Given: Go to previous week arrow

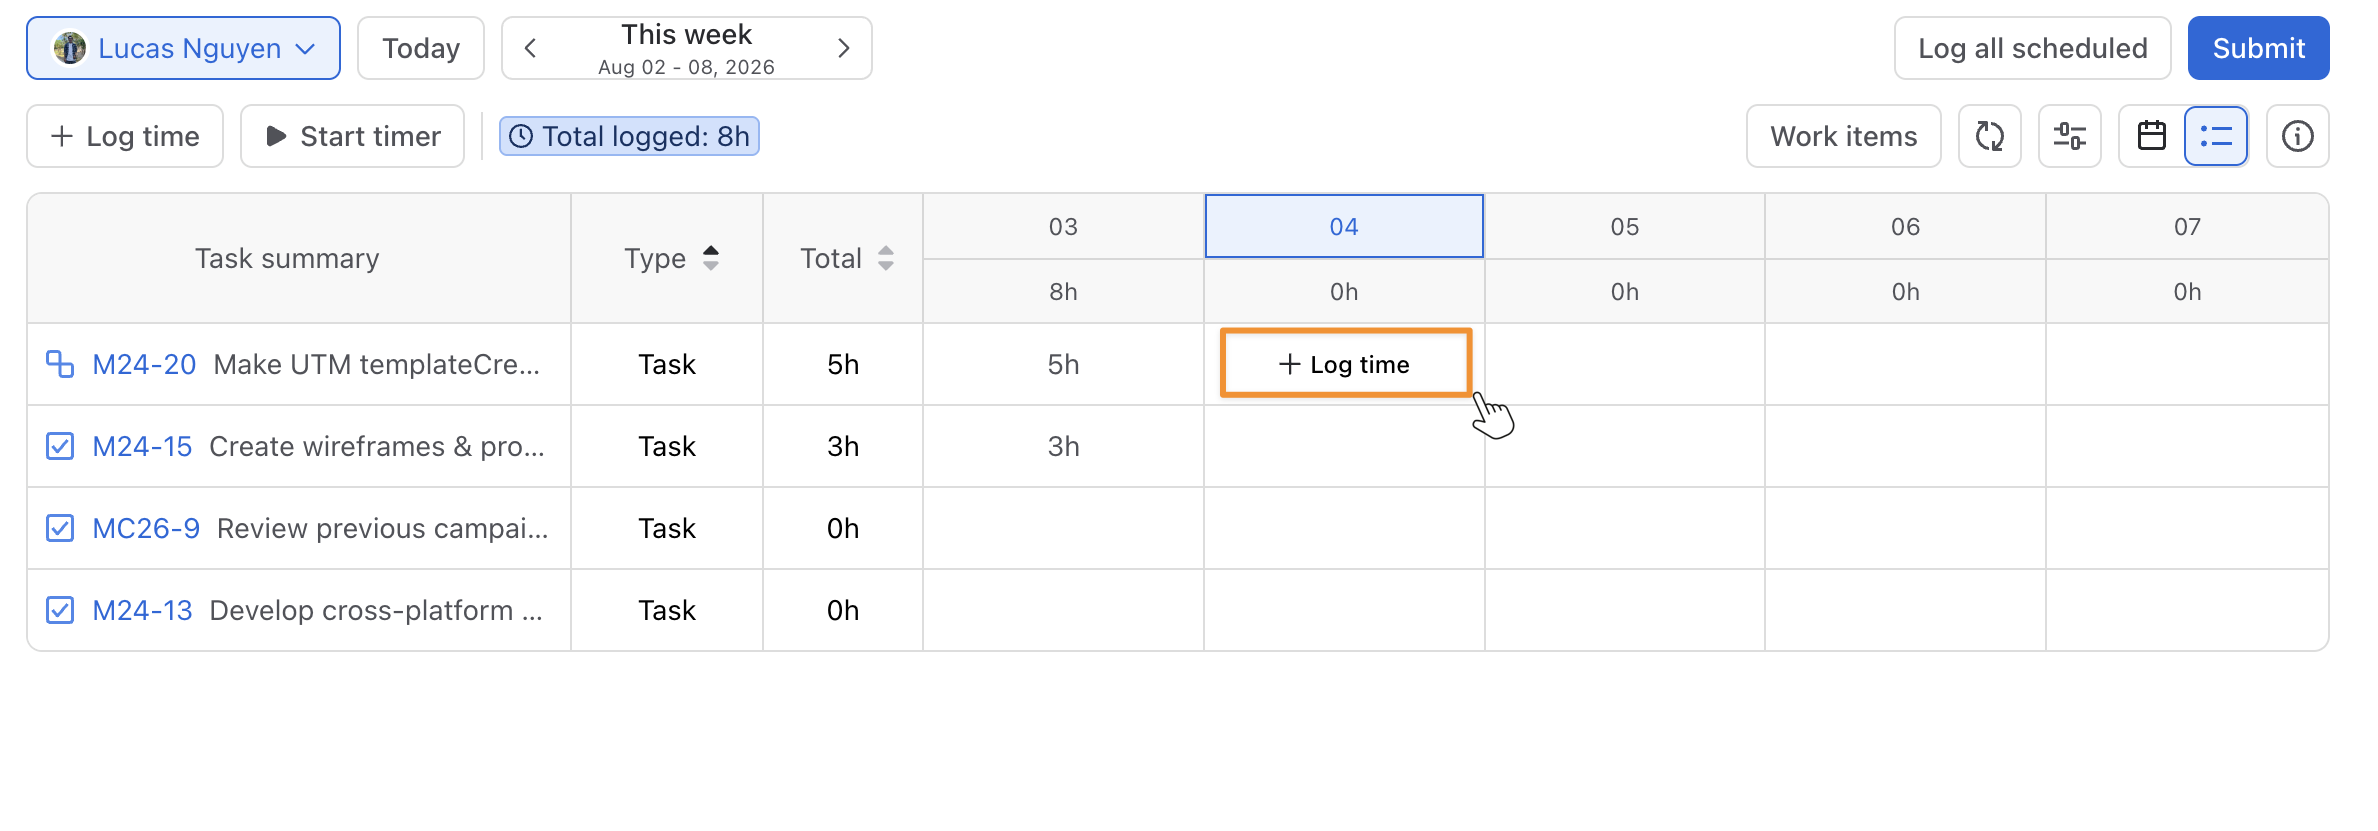Looking at the screenshot, I should (x=531, y=48).
